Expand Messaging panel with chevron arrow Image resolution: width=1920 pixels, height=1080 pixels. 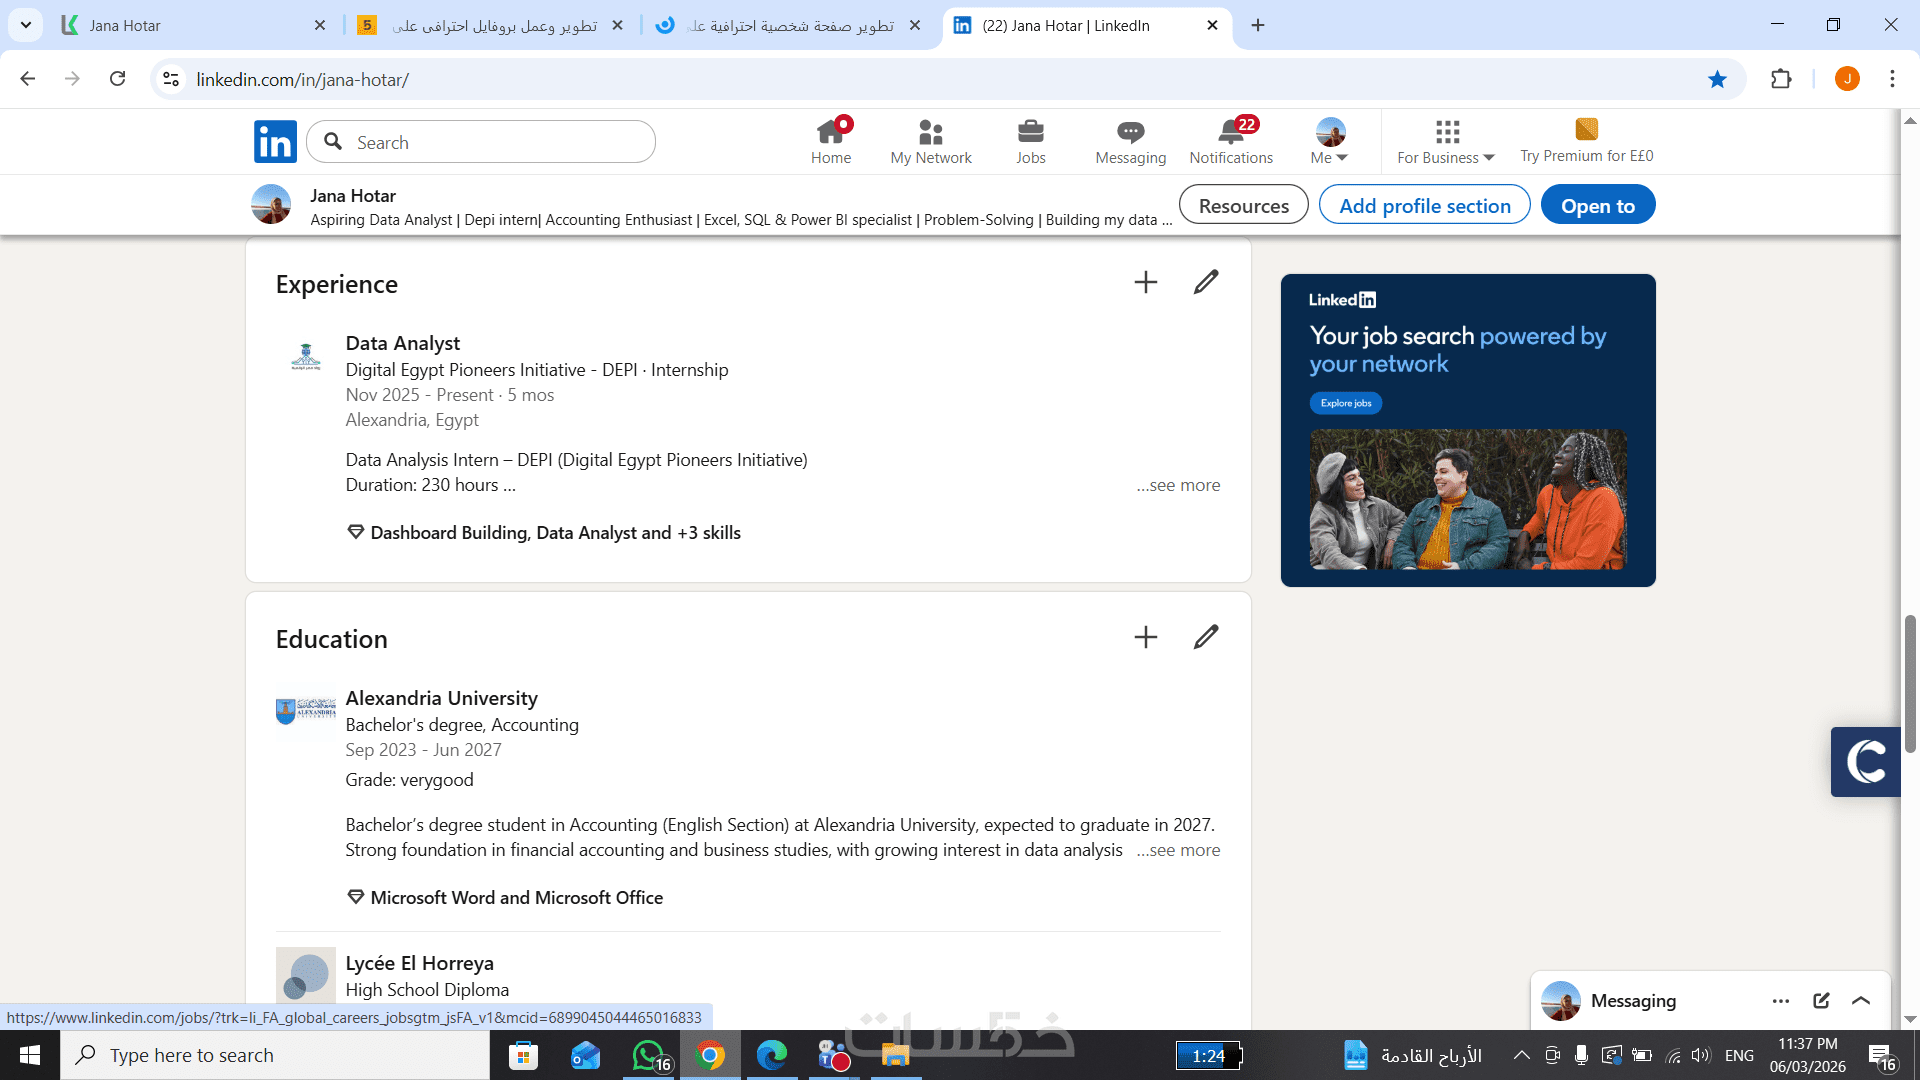click(x=1861, y=1001)
